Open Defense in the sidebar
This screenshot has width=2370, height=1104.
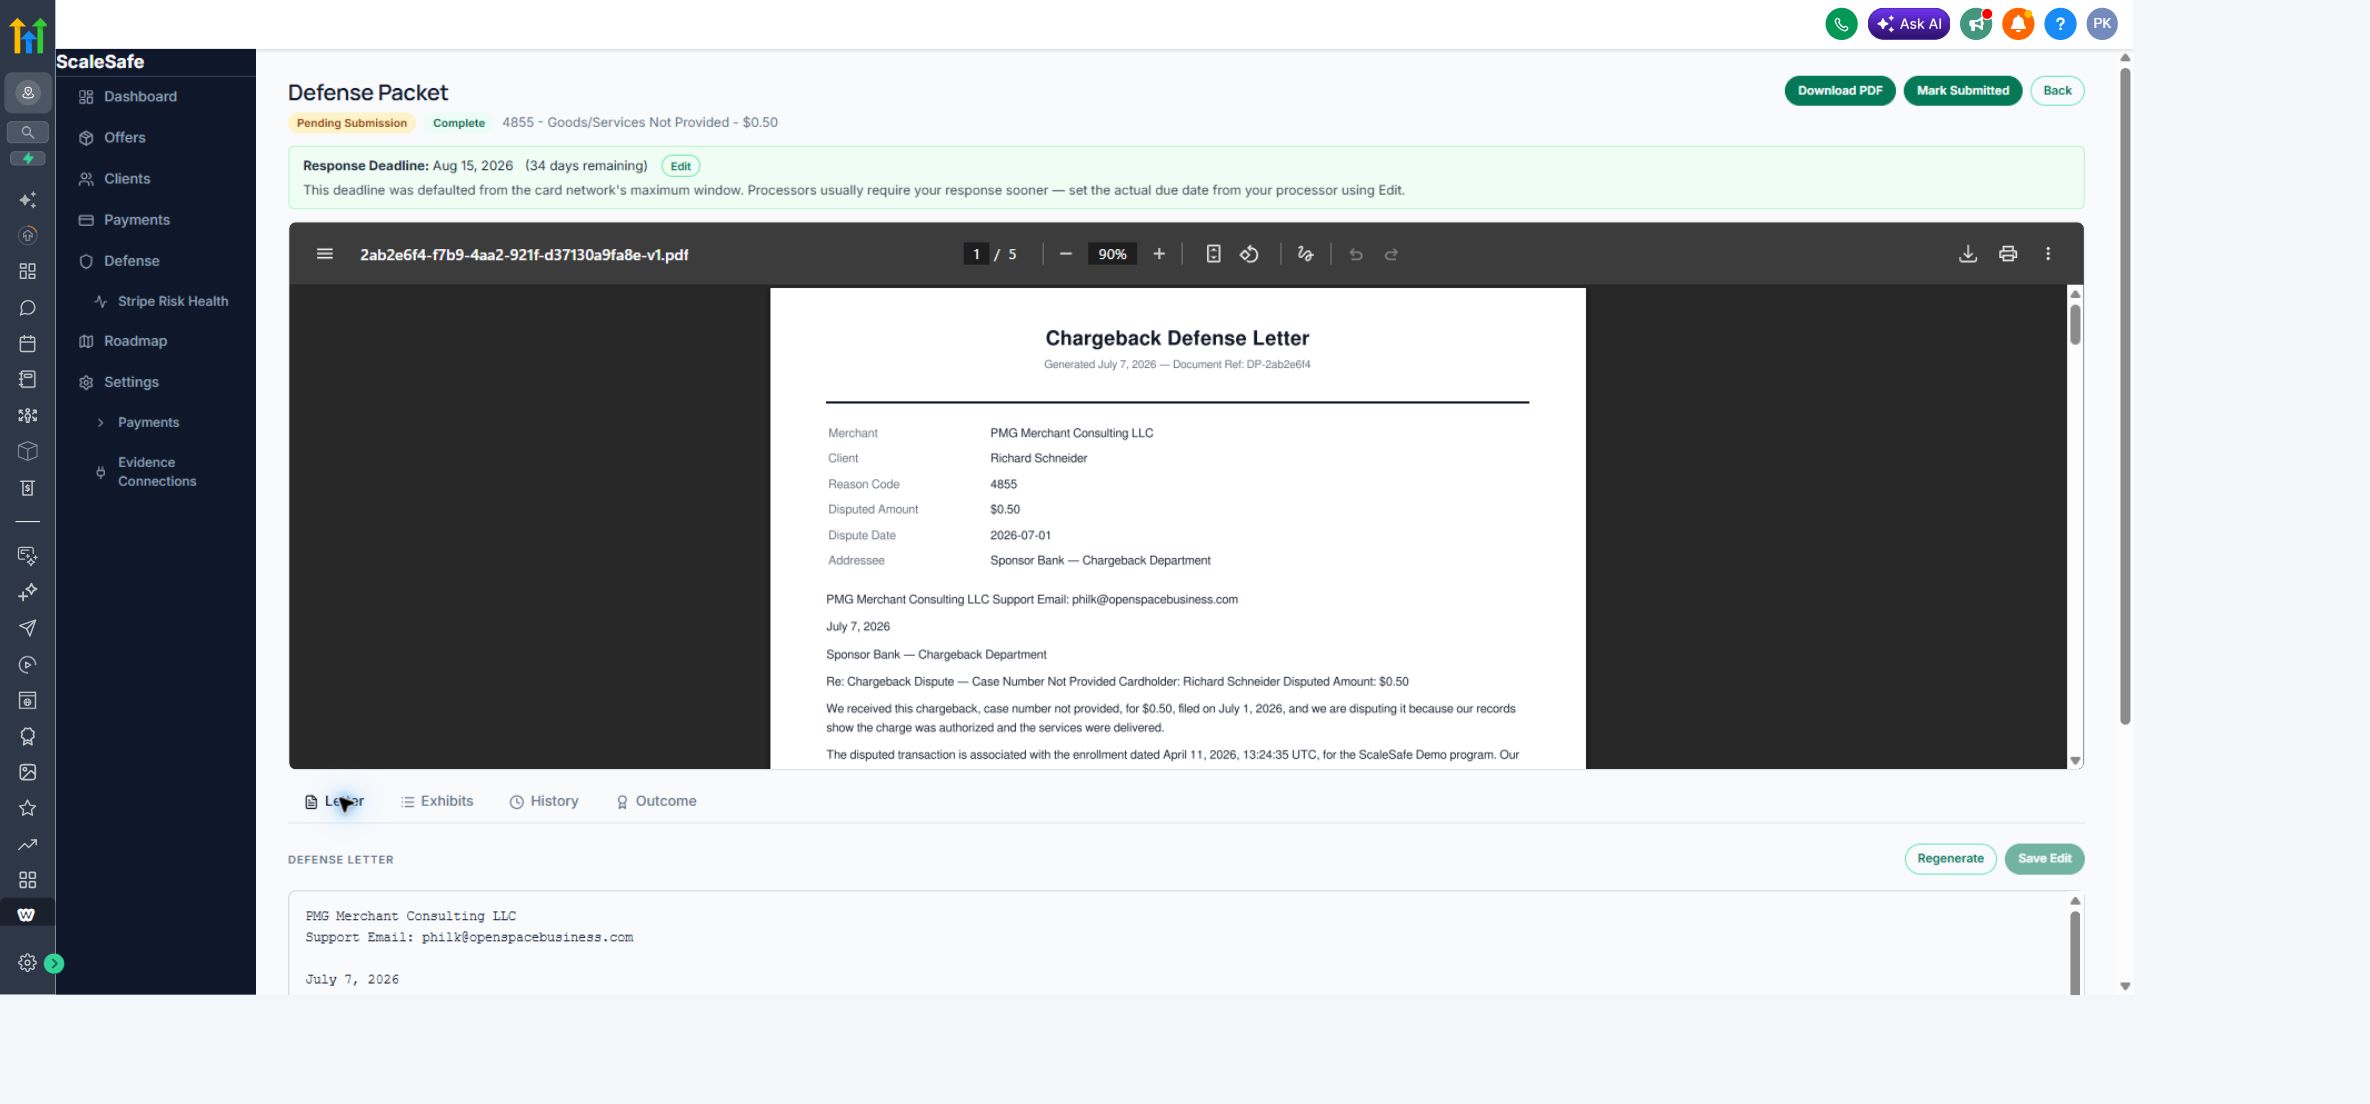pyautogui.click(x=131, y=261)
